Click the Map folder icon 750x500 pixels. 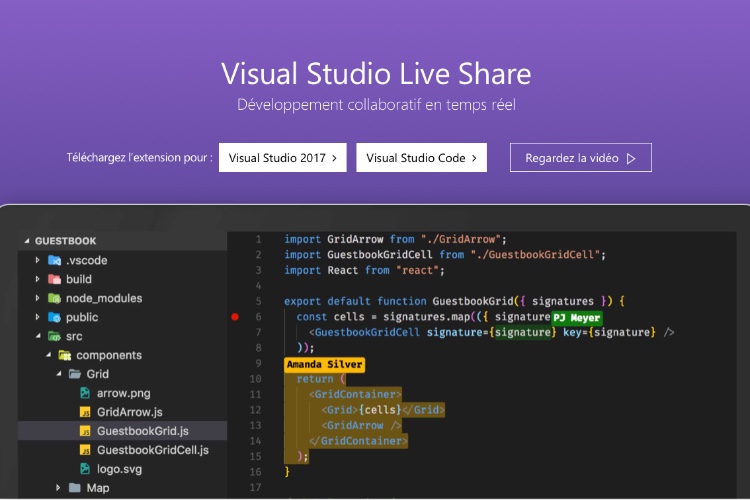click(x=75, y=488)
